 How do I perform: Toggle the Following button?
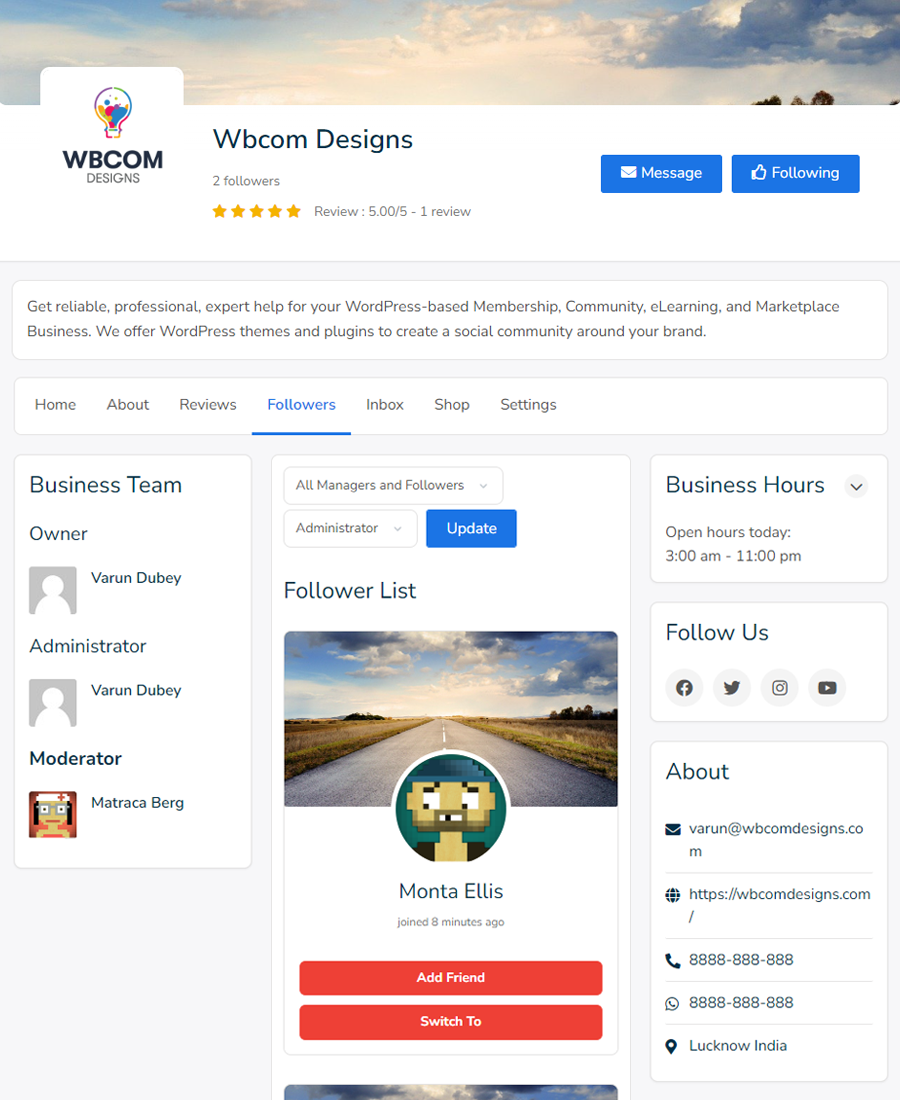pyautogui.click(x=795, y=173)
